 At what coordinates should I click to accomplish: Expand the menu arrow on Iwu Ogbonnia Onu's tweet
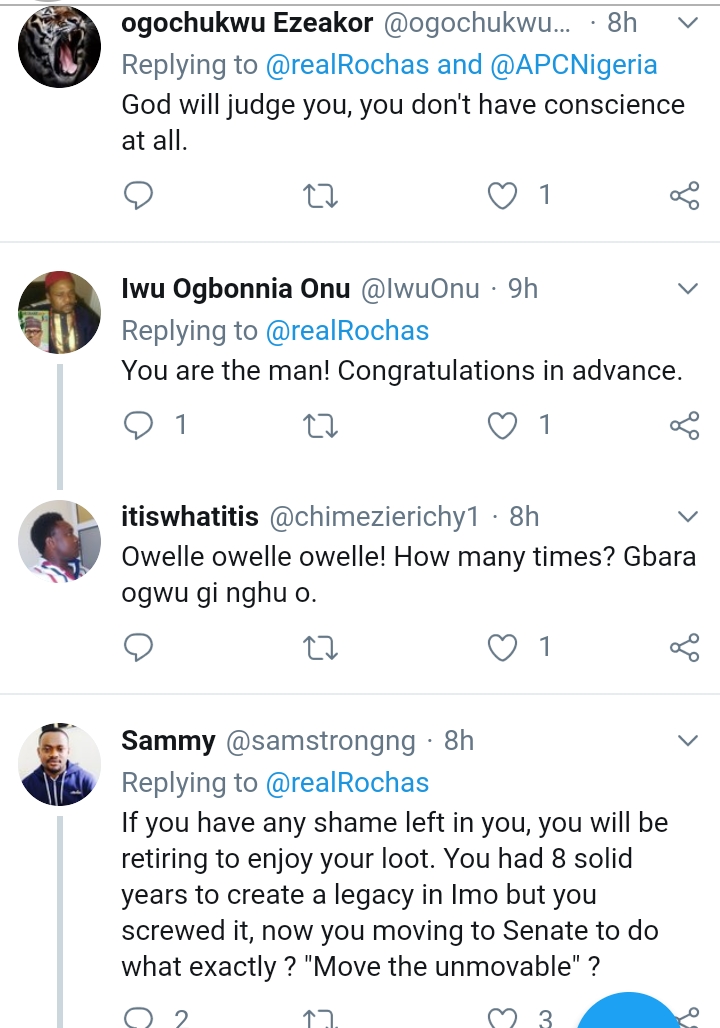point(687,290)
